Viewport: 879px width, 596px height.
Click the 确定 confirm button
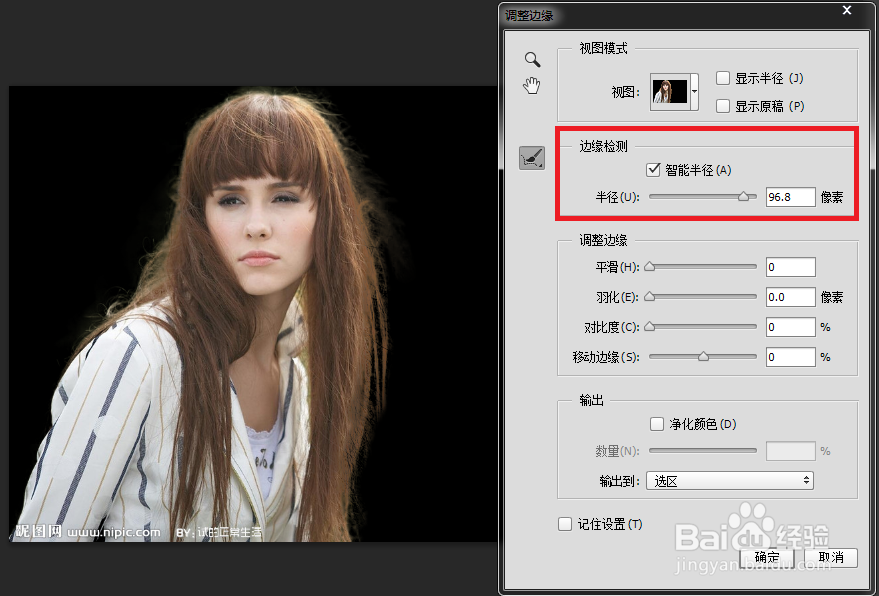[x=765, y=557]
